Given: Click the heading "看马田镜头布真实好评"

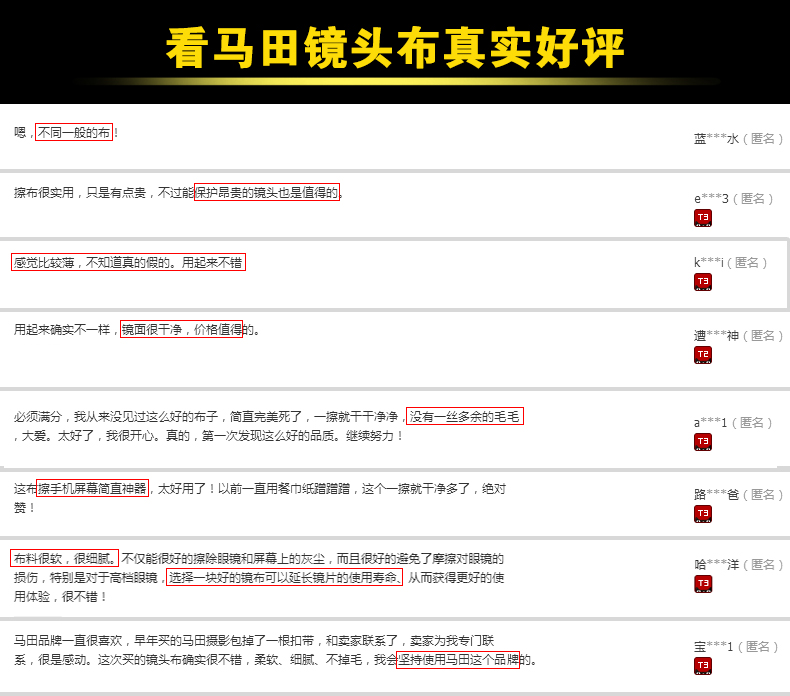Looking at the screenshot, I should pos(395,48).
